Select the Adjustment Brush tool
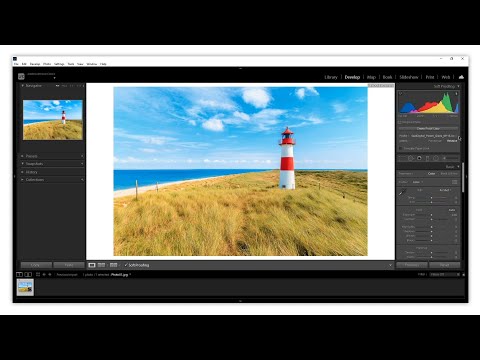 450,158
